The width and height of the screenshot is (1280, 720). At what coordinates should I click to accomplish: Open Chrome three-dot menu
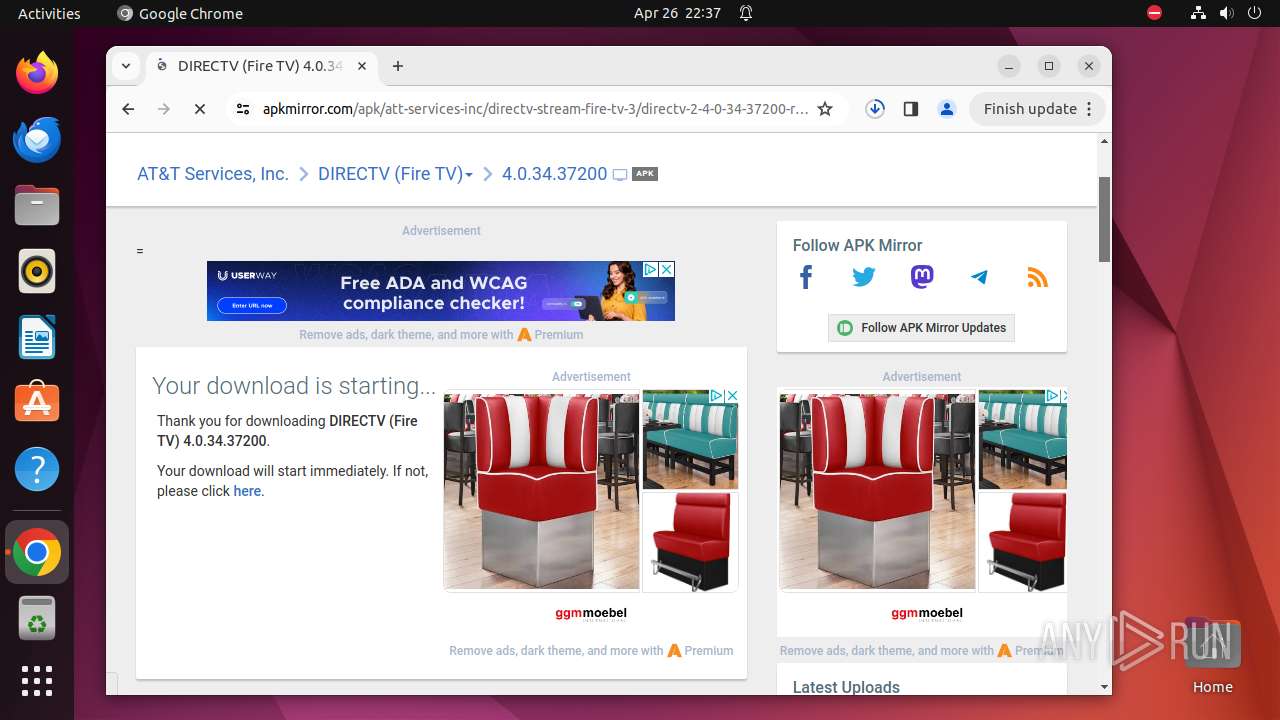tap(1089, 109)
